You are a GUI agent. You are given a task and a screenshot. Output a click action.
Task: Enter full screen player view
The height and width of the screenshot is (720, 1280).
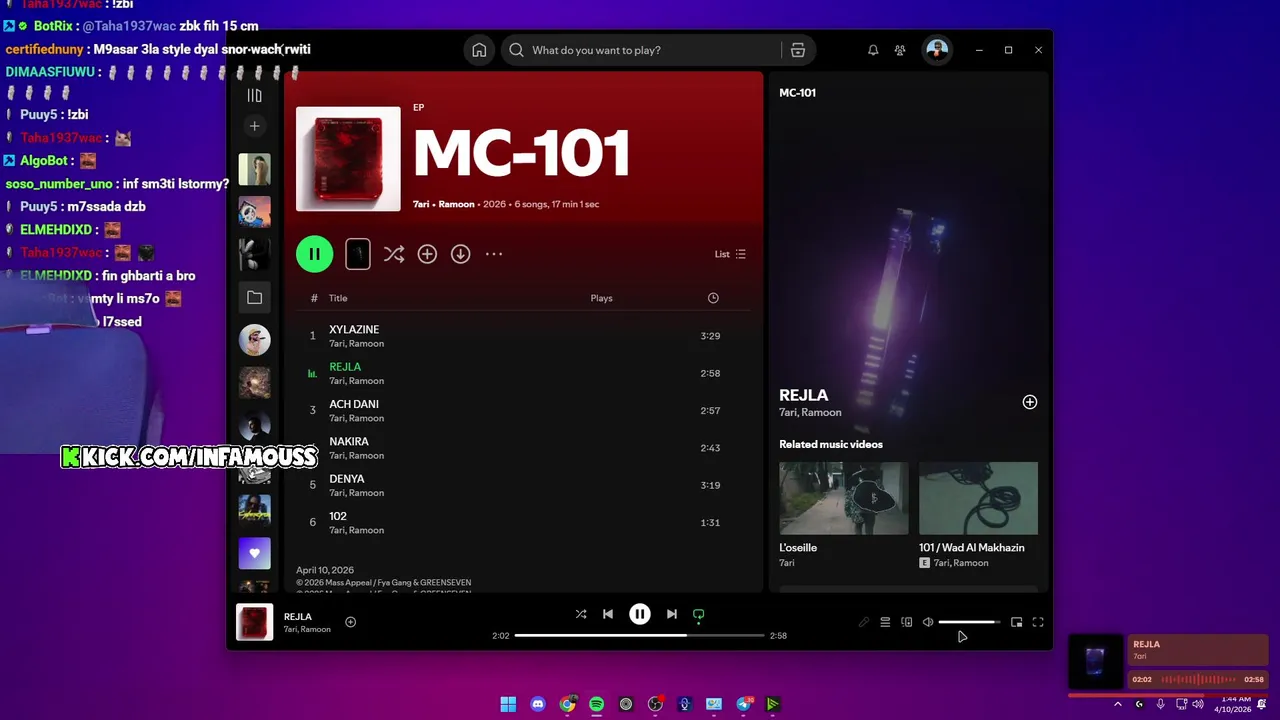tap(1038, 622)
